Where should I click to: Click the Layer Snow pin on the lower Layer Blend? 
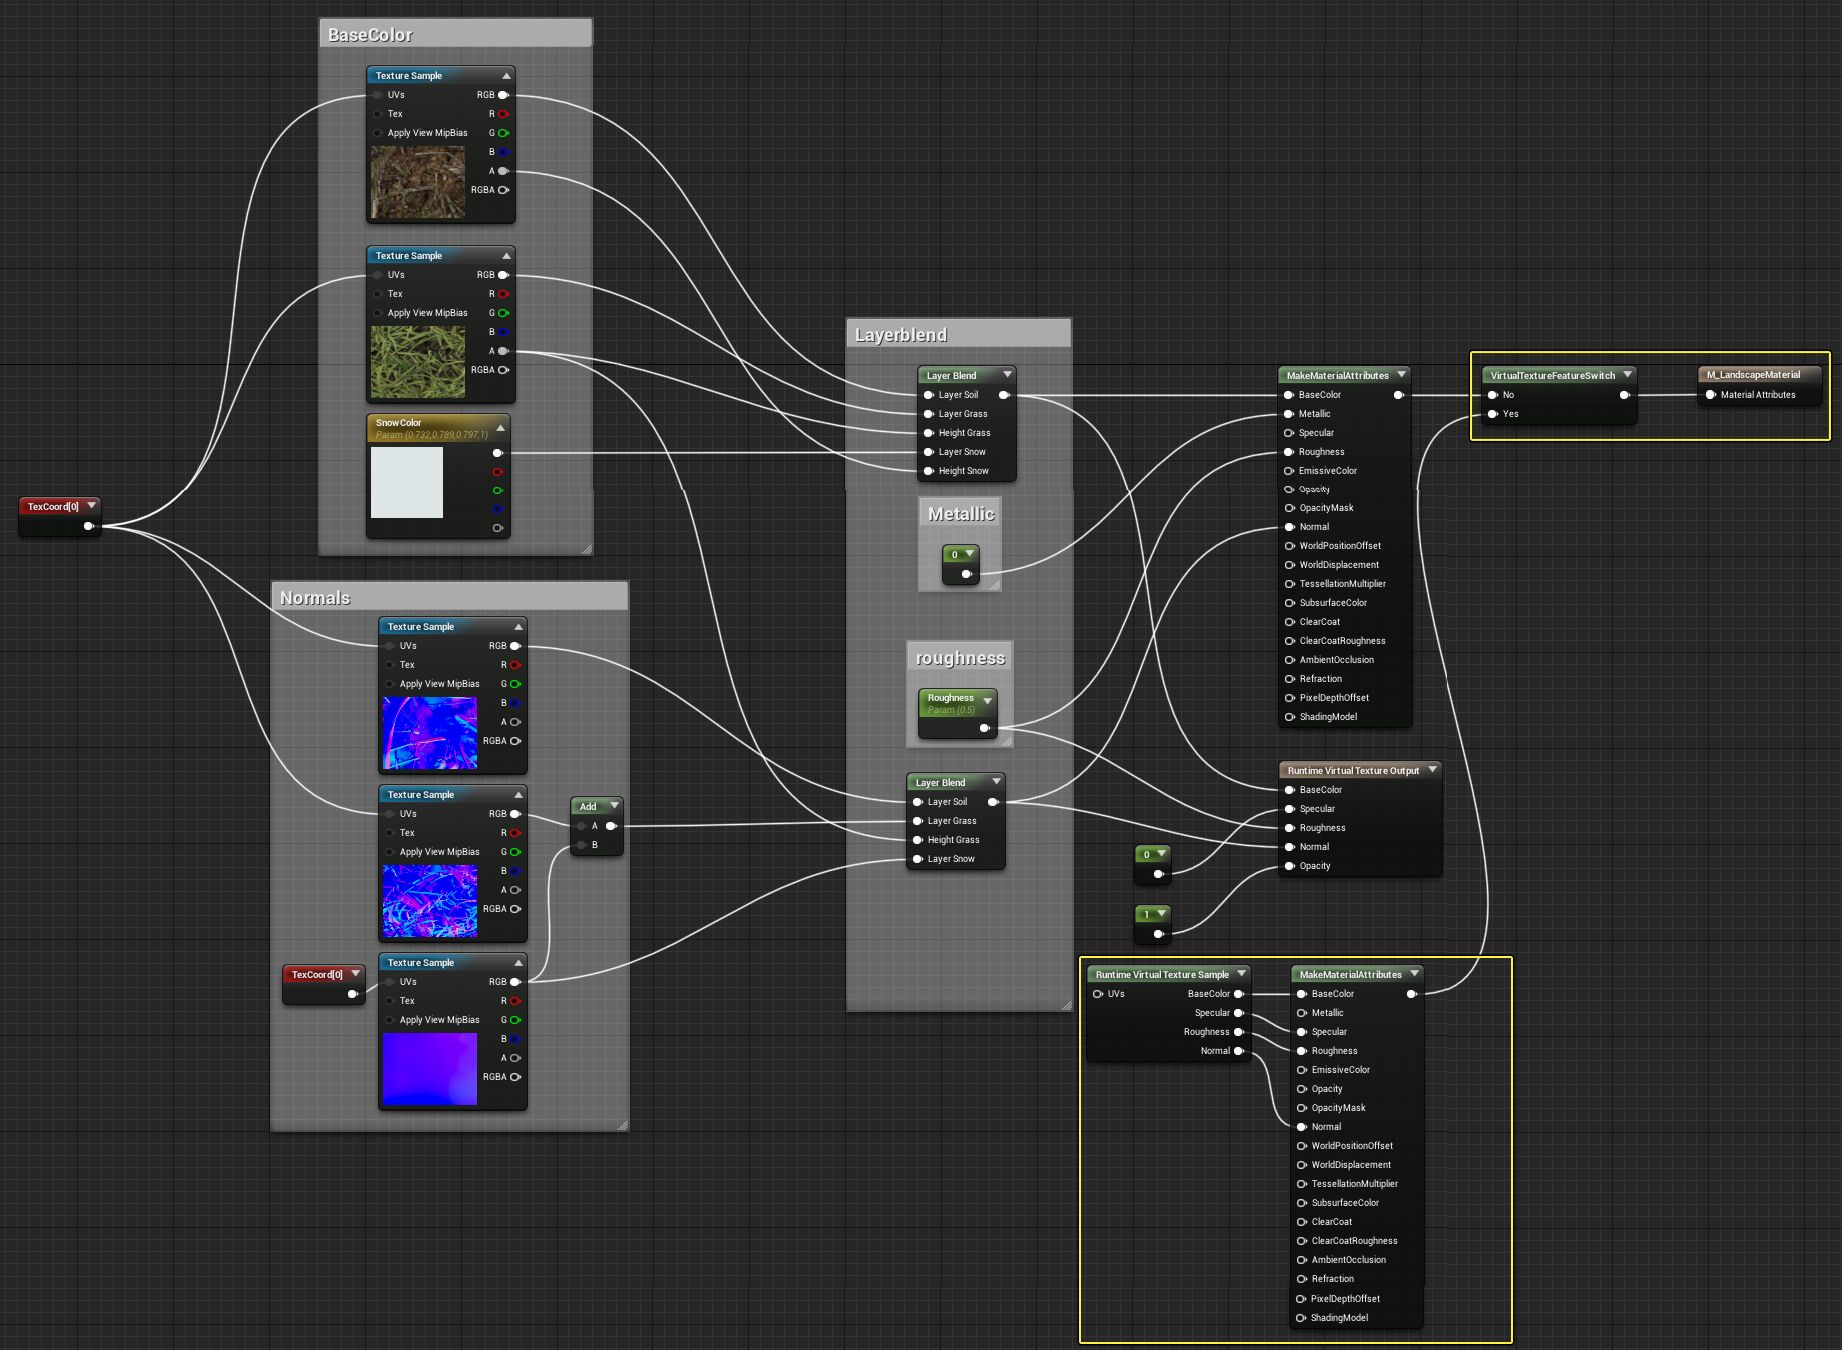[918, 858]
